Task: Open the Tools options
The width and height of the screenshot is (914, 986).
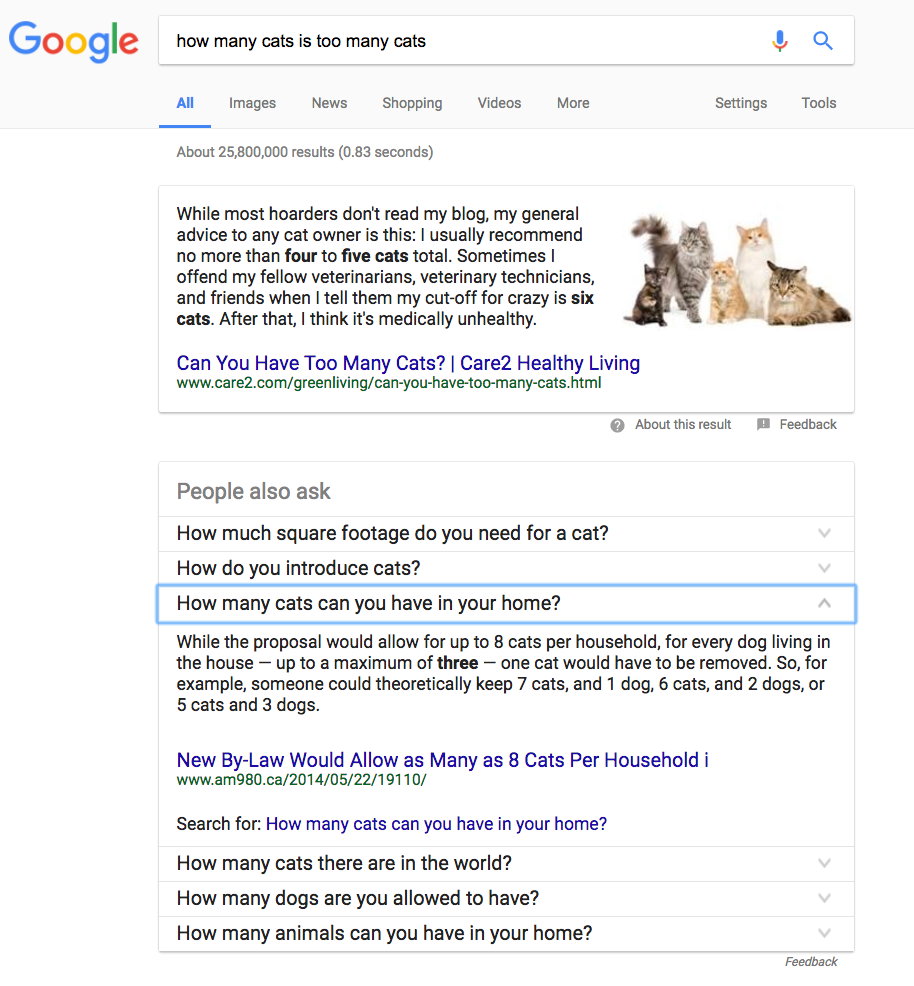Action: tap(818, 103)
